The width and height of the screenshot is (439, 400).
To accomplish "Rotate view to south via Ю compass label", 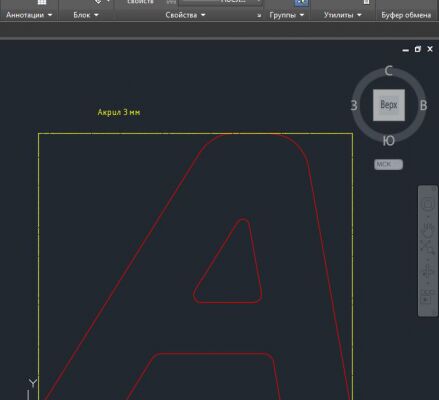I will pyautogui.click(x=388, y=141).
